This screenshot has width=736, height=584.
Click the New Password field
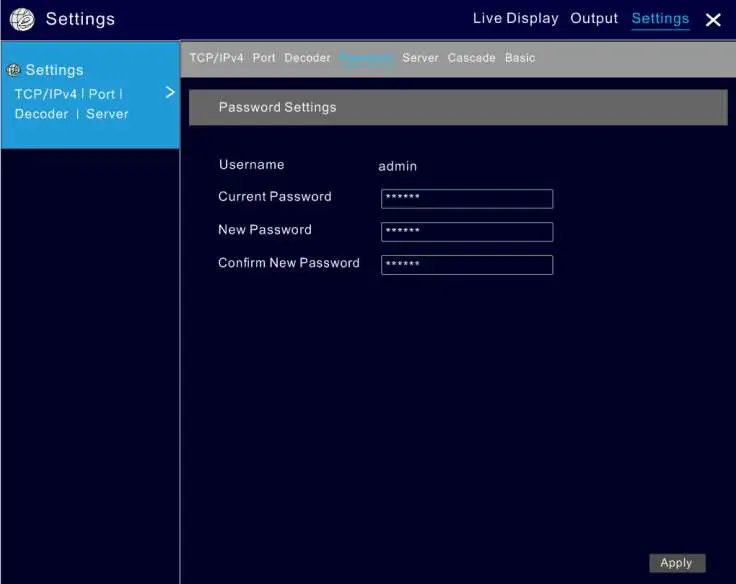pos(467,232)
